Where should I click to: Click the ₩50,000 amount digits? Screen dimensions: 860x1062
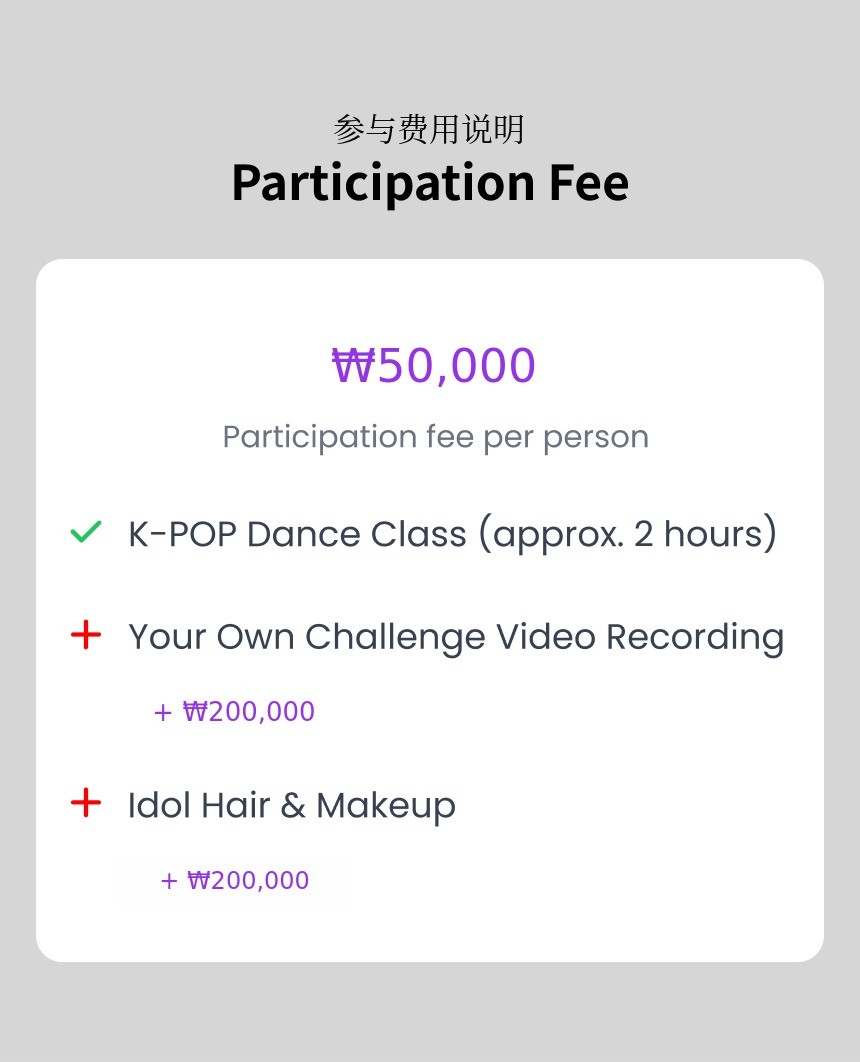pyautogui.click(x=457, y=366)
